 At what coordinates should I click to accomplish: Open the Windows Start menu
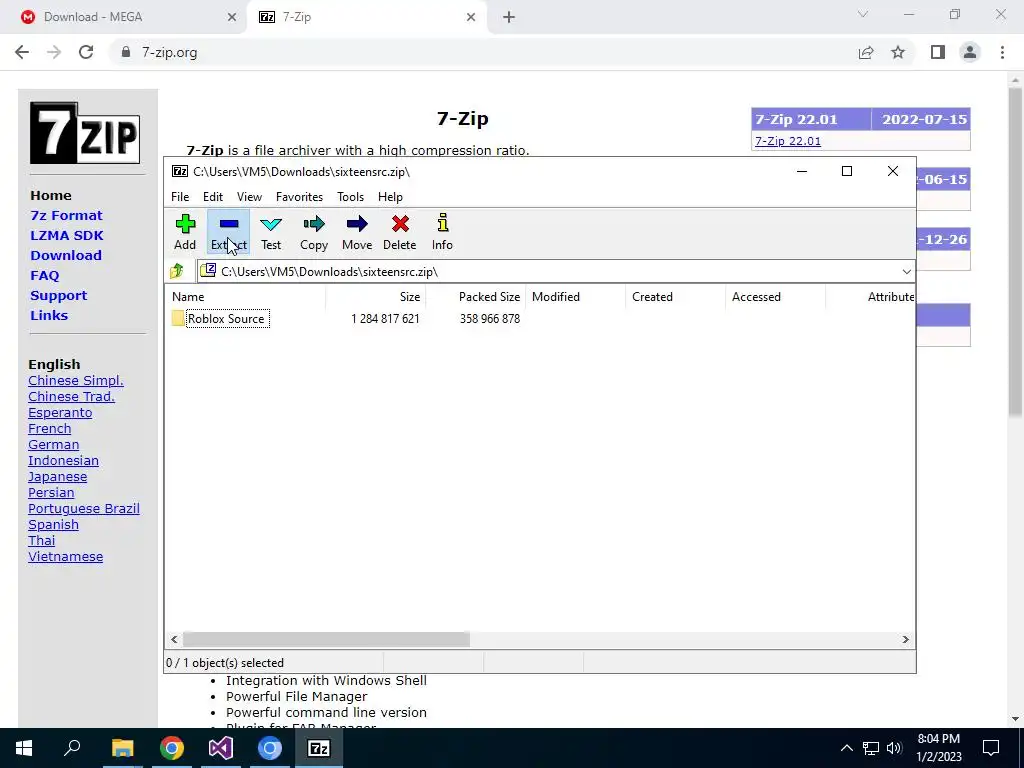(x=24, y=748)
